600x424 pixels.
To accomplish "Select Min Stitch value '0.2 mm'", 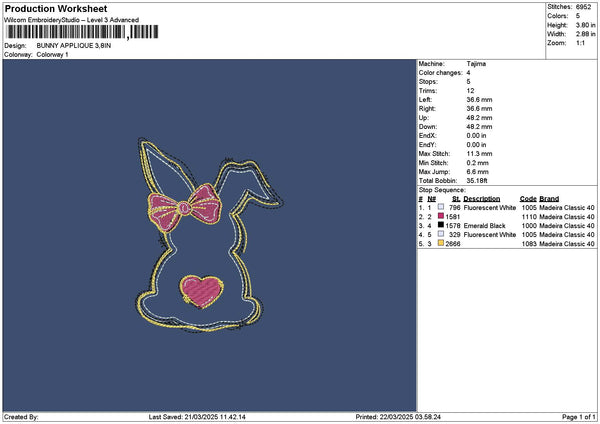I will pyautogui.click(x=478, y=163).
